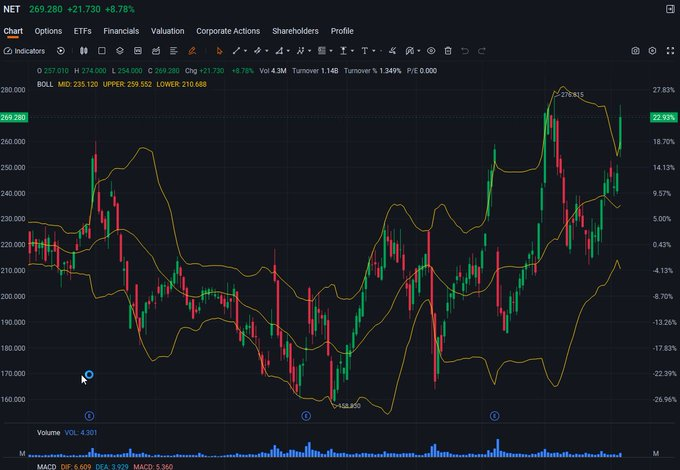
Task: Expand the channel tool dropdown arrow
Action: pos(267,51)
